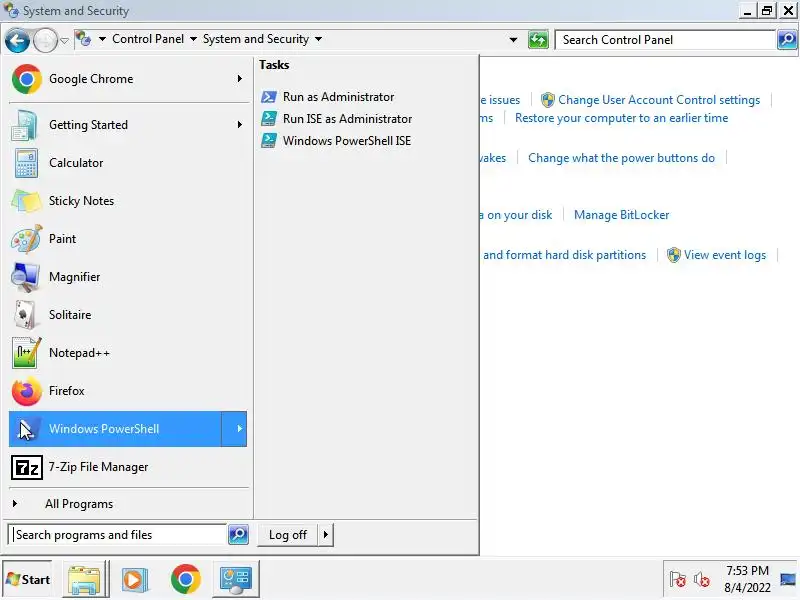800x600 pixels.
Task: Click the System and Security breadcrumb
Action: click(x=256, y=39)
